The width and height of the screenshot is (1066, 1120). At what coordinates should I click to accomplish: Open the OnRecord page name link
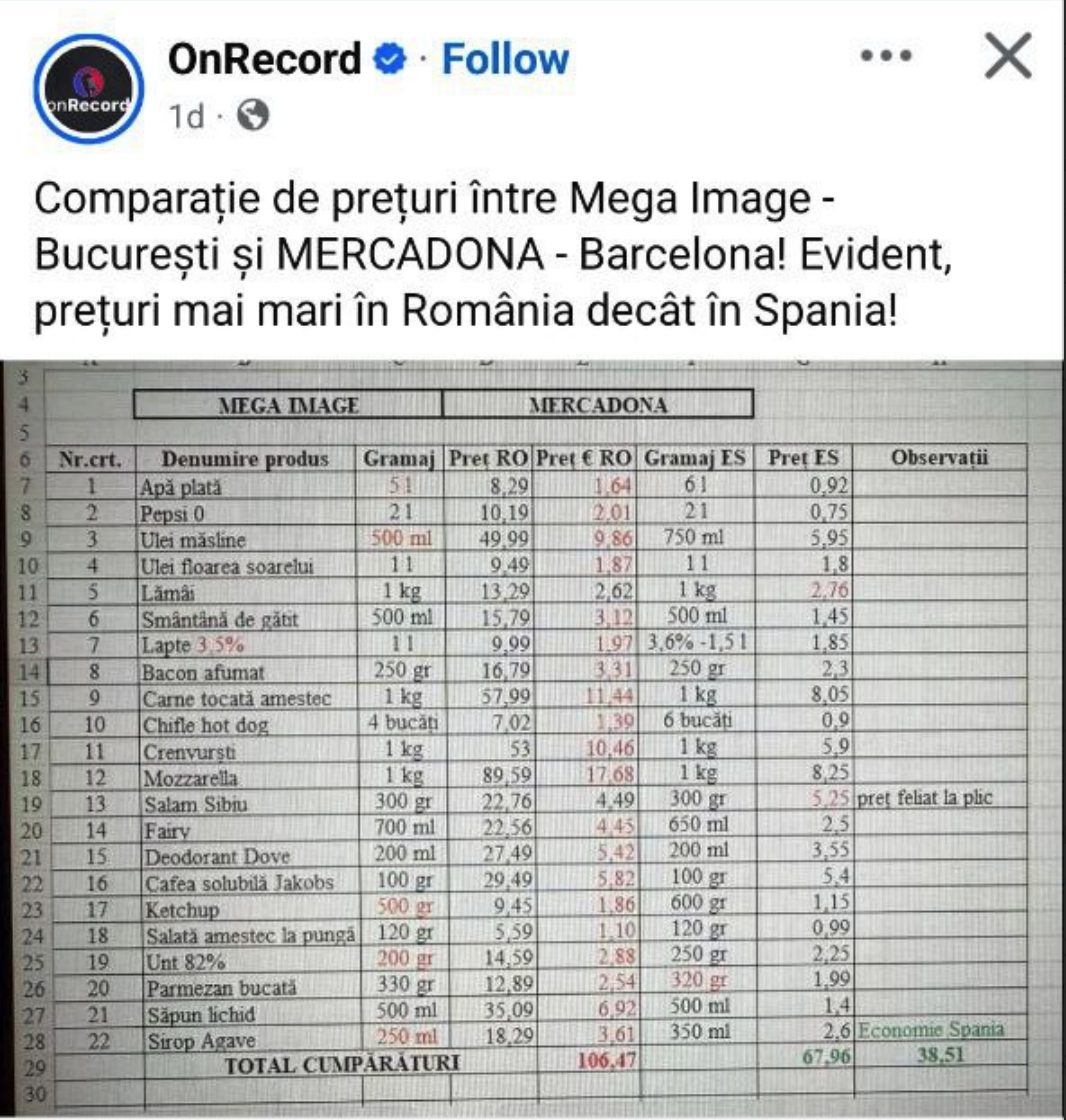(264, 59)
